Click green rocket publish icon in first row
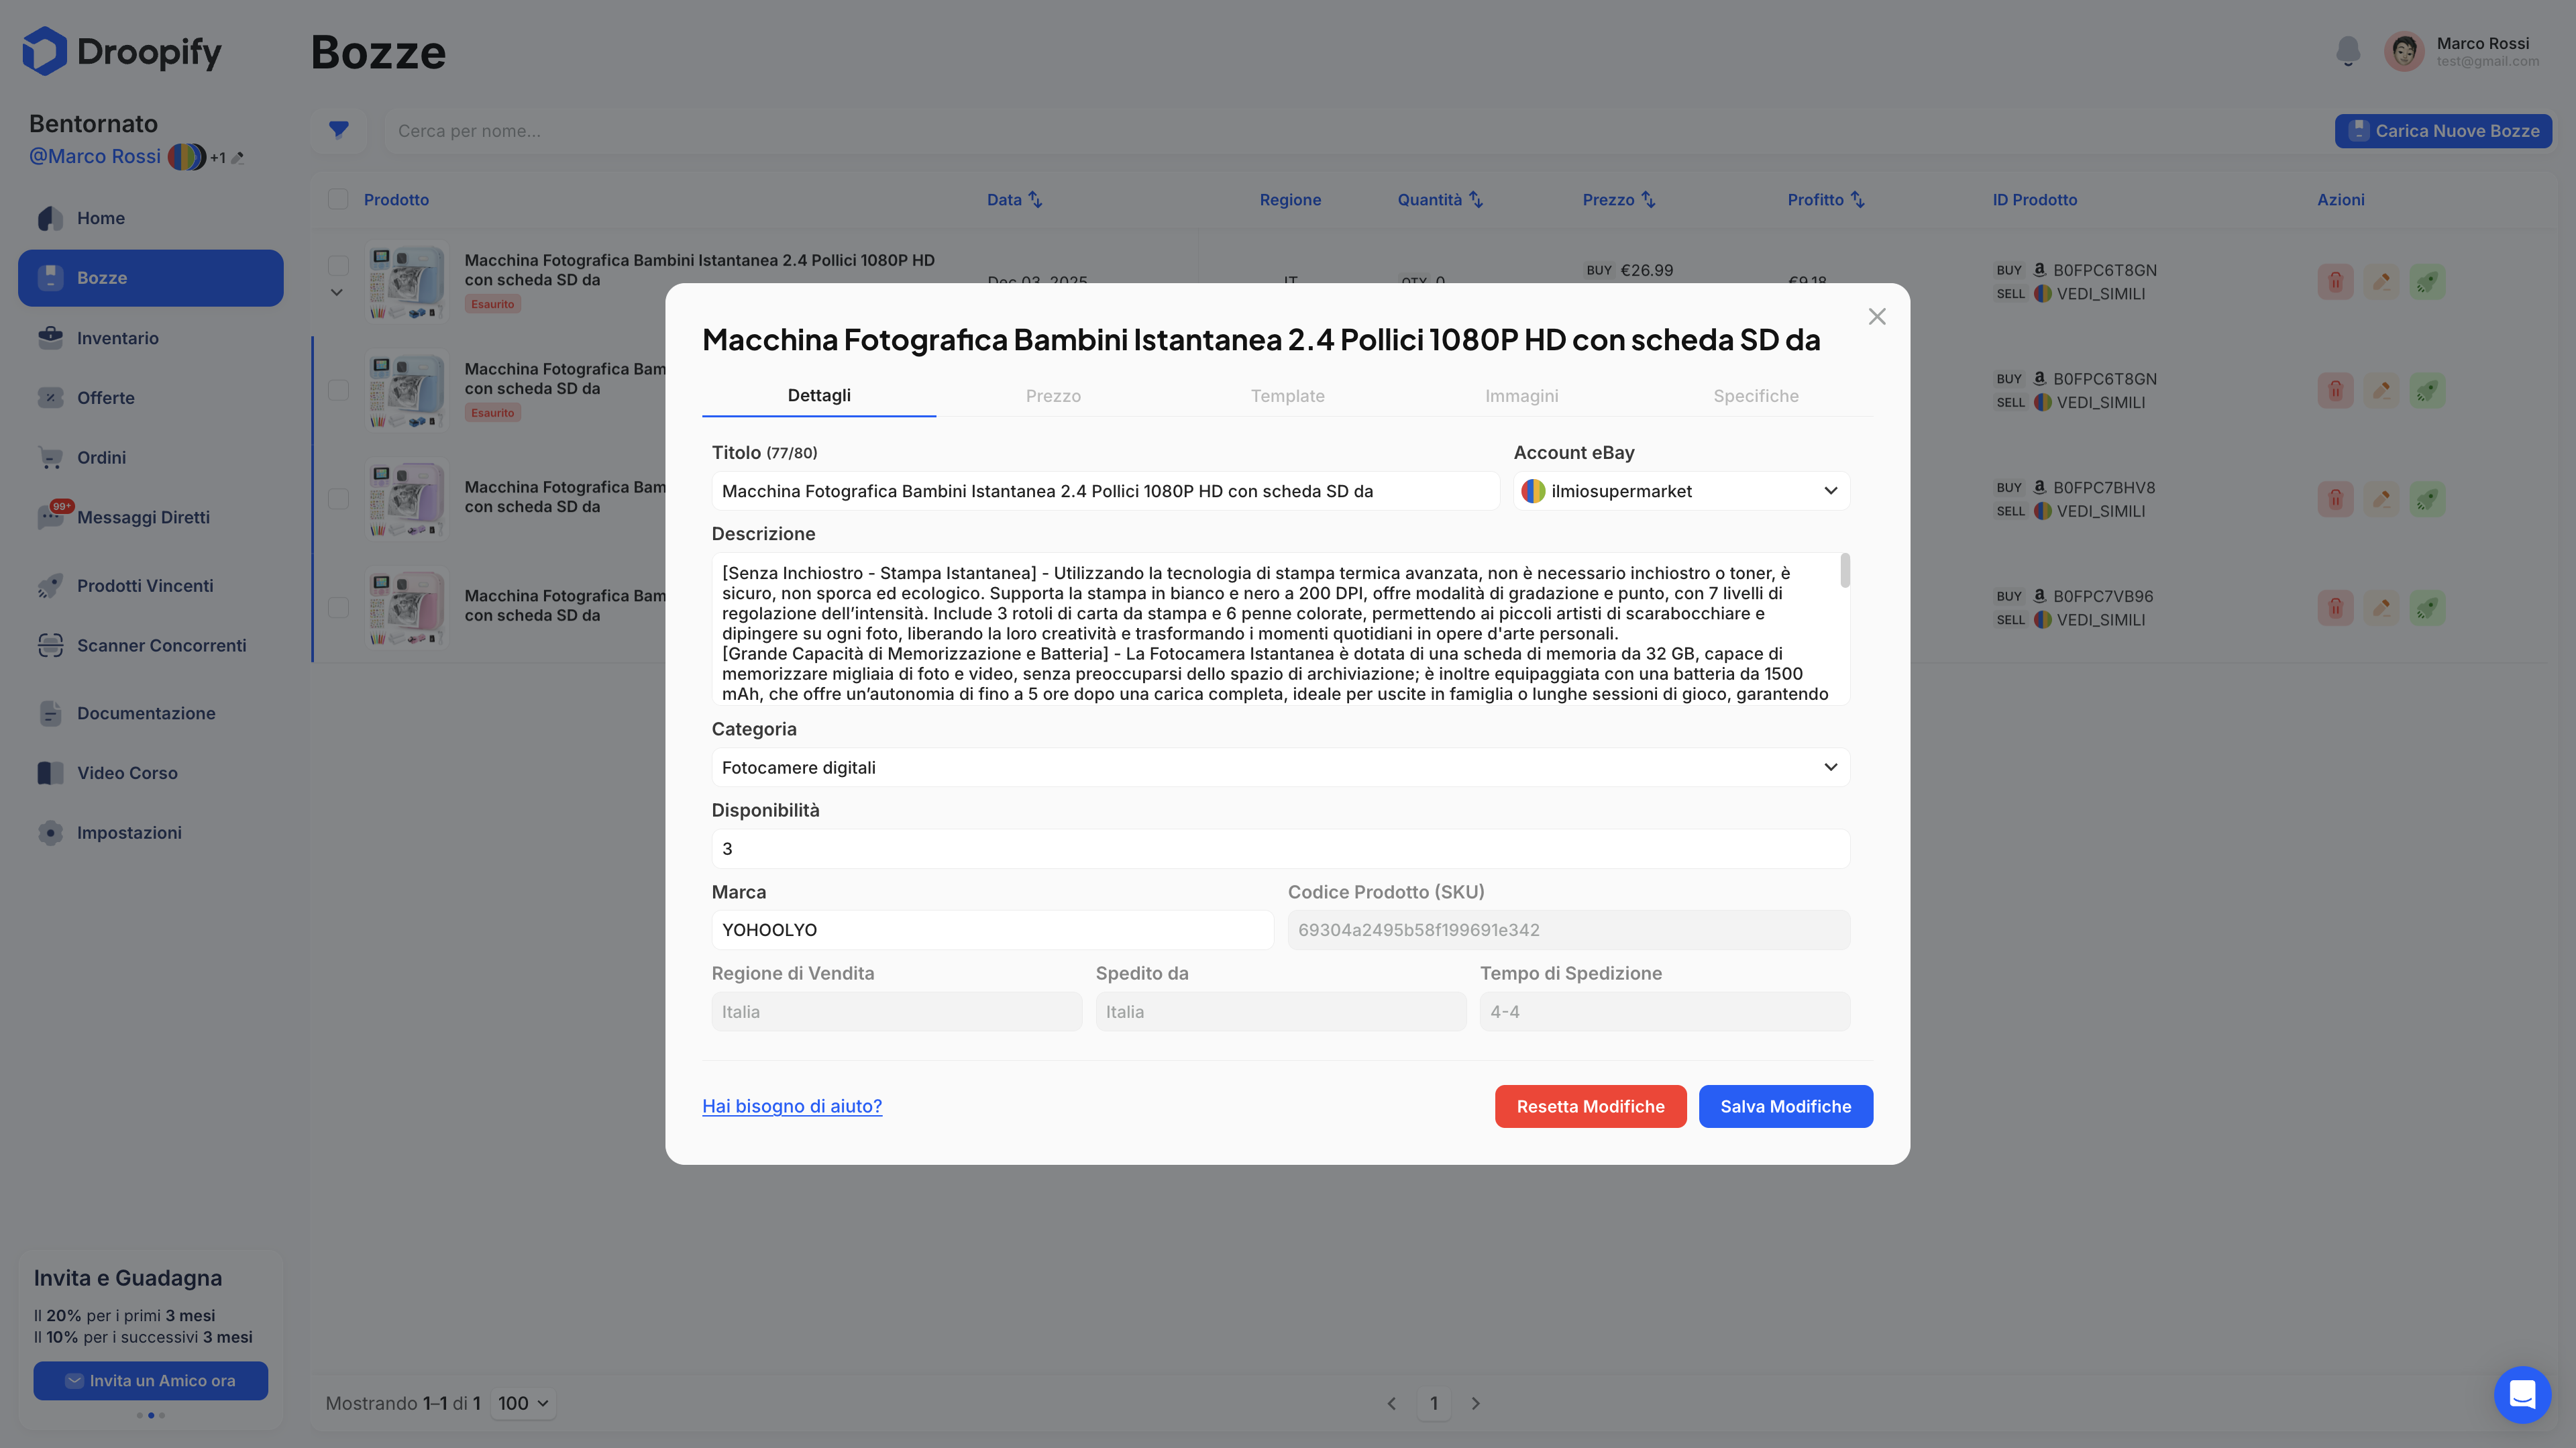The image size is (2576, 1448). tap(2427, 282)
